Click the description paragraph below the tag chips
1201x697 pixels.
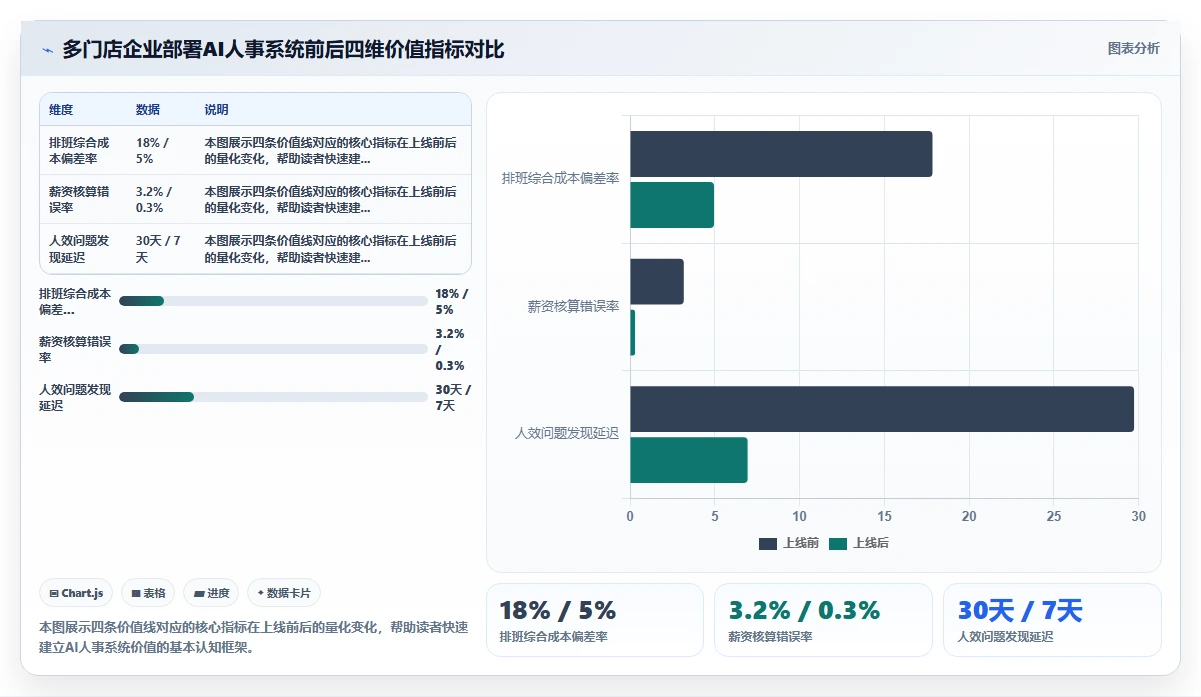[253, 637]
